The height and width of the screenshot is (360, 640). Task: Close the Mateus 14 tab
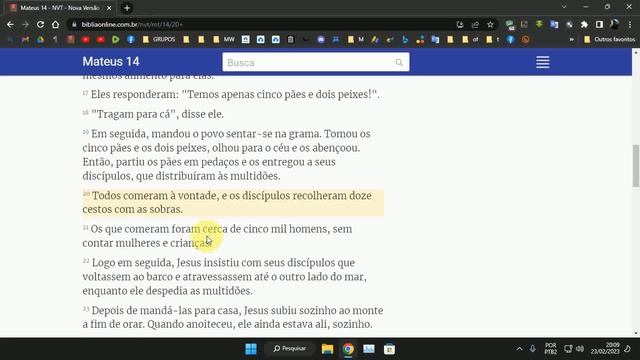pos(109,8)
